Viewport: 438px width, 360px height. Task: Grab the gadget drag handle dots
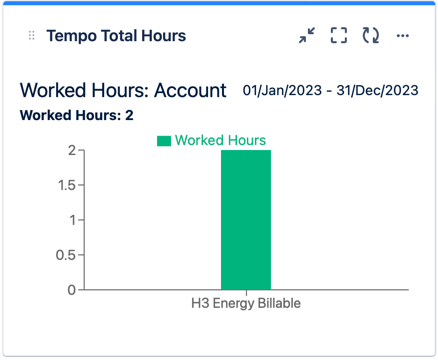click(32, 36)
